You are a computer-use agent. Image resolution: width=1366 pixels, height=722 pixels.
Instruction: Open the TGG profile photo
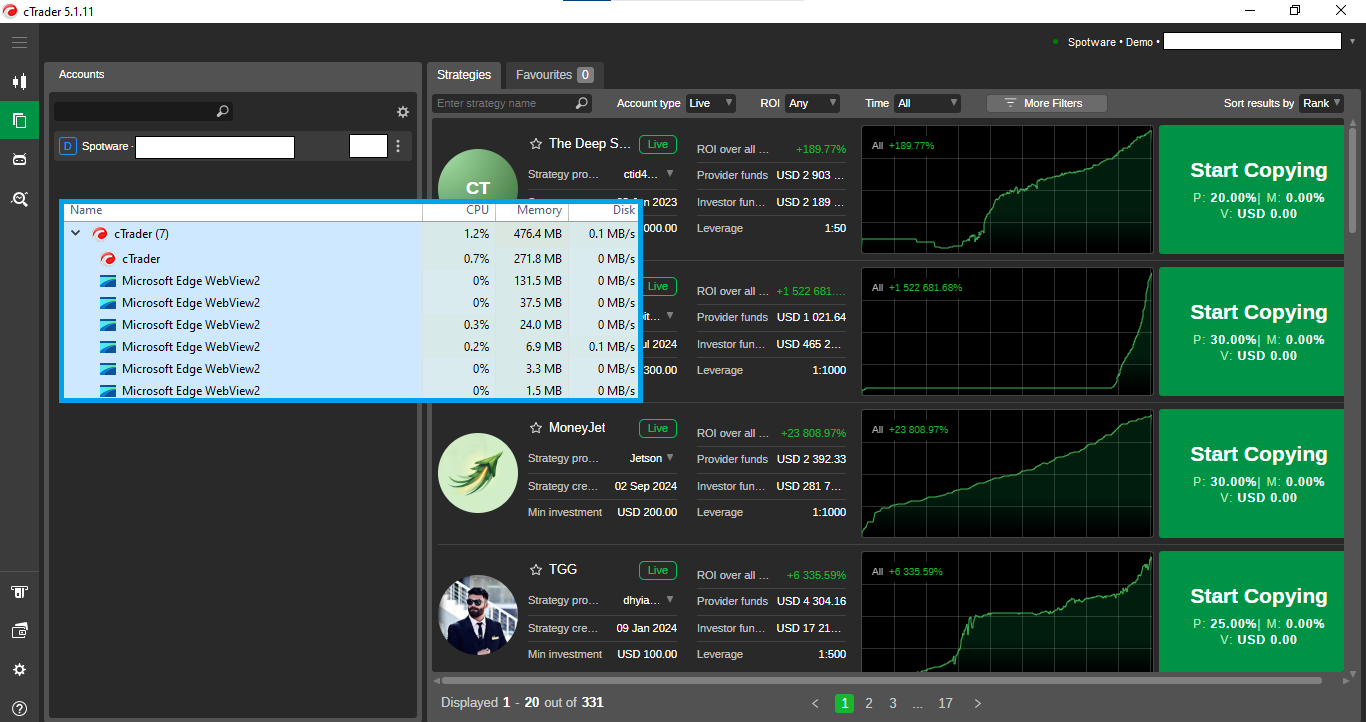click(478, 615)
